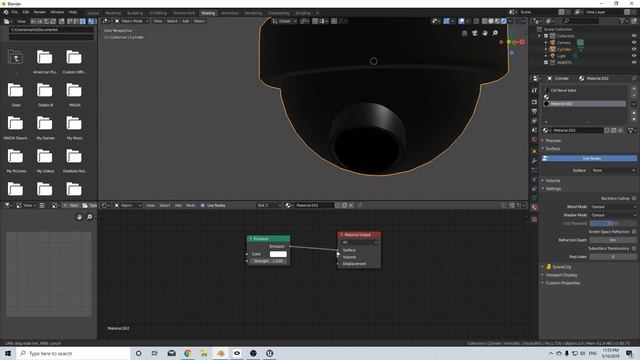The image size is (640, 360).
Task: Click the camera view icon in viewport
Action: 475,33
